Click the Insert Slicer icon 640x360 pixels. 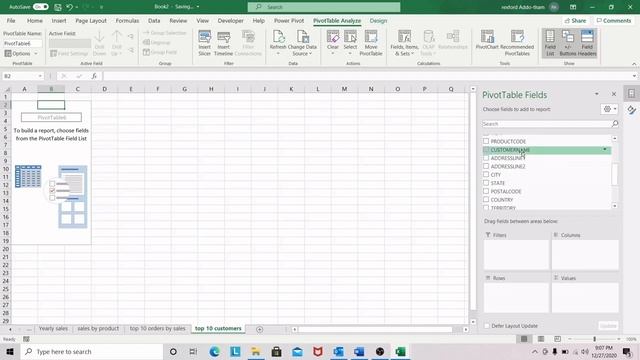(x=204, y=43)
